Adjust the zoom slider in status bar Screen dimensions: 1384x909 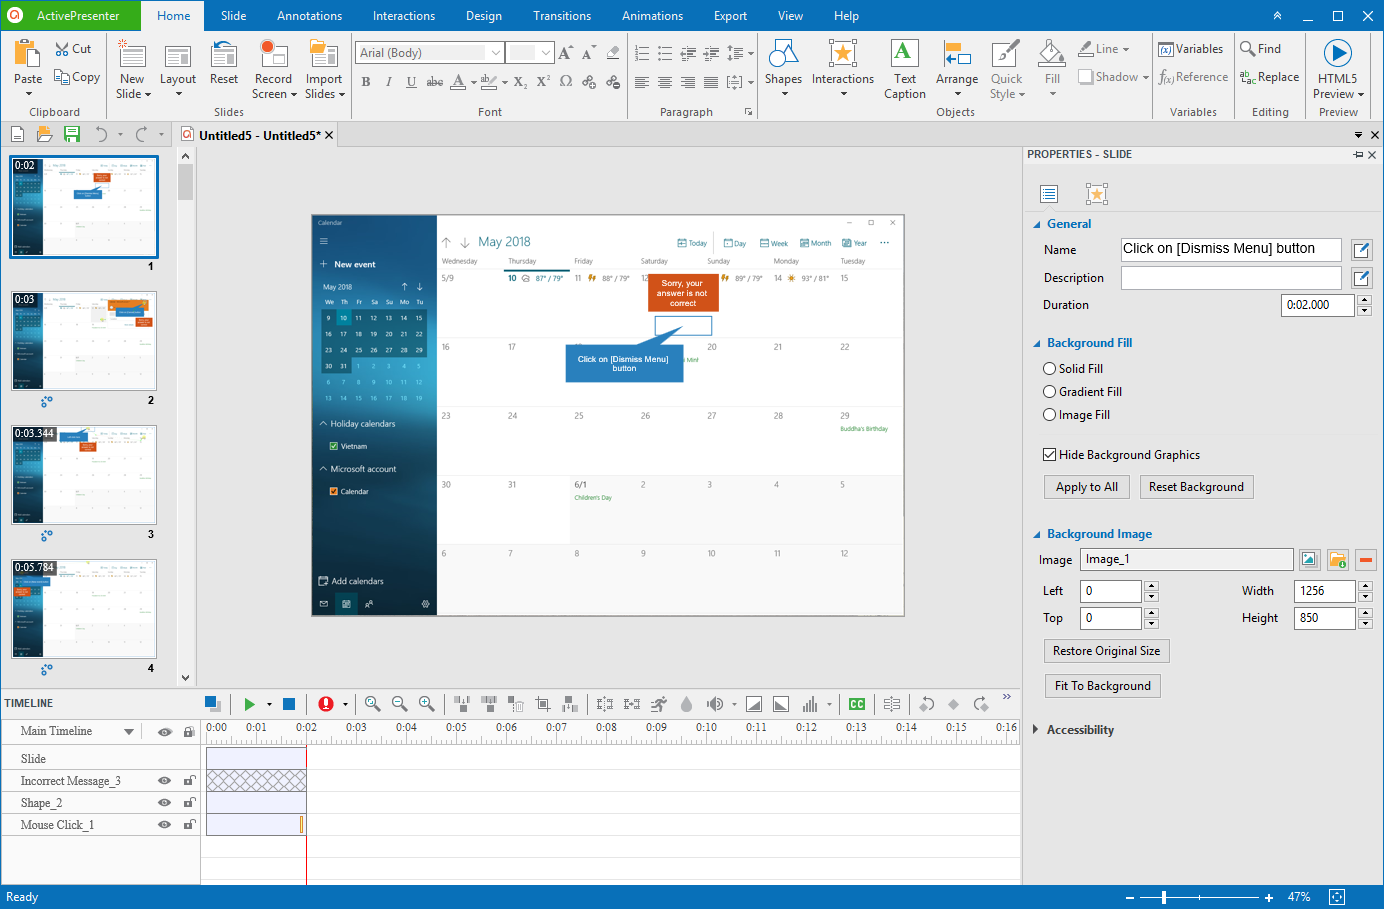point(1164,897)
